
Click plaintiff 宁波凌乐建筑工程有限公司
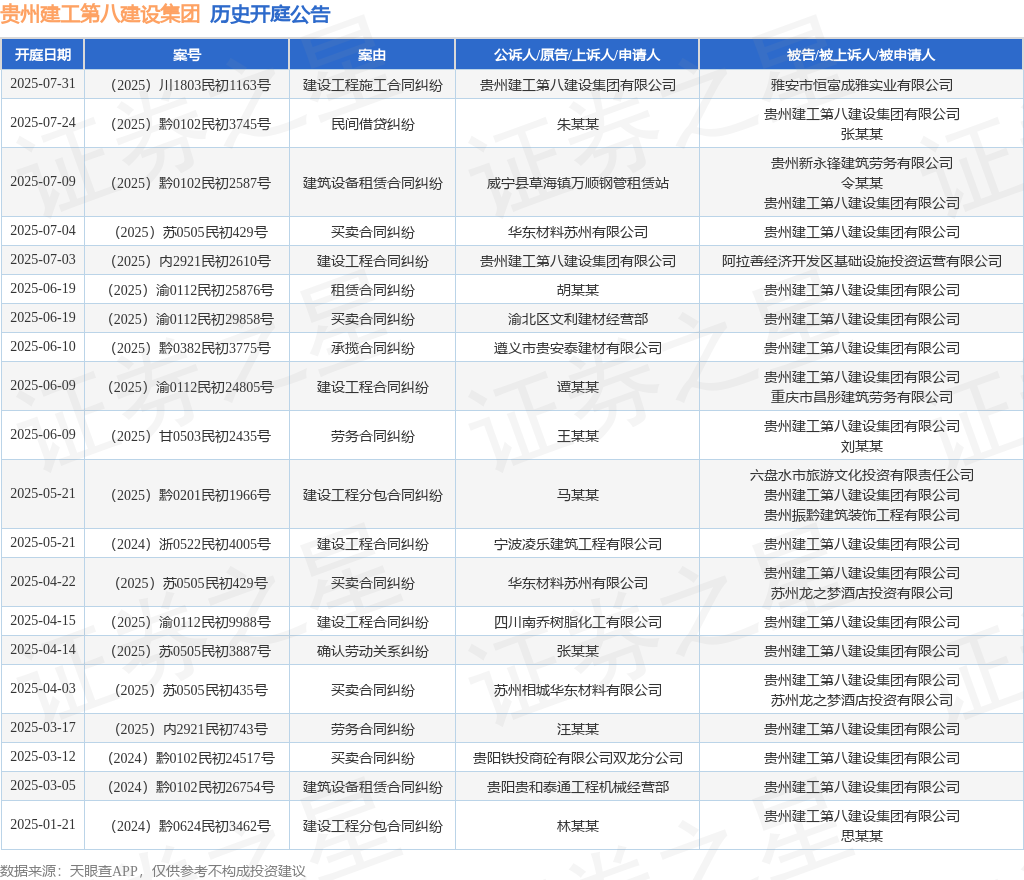(x=577, y=544)
